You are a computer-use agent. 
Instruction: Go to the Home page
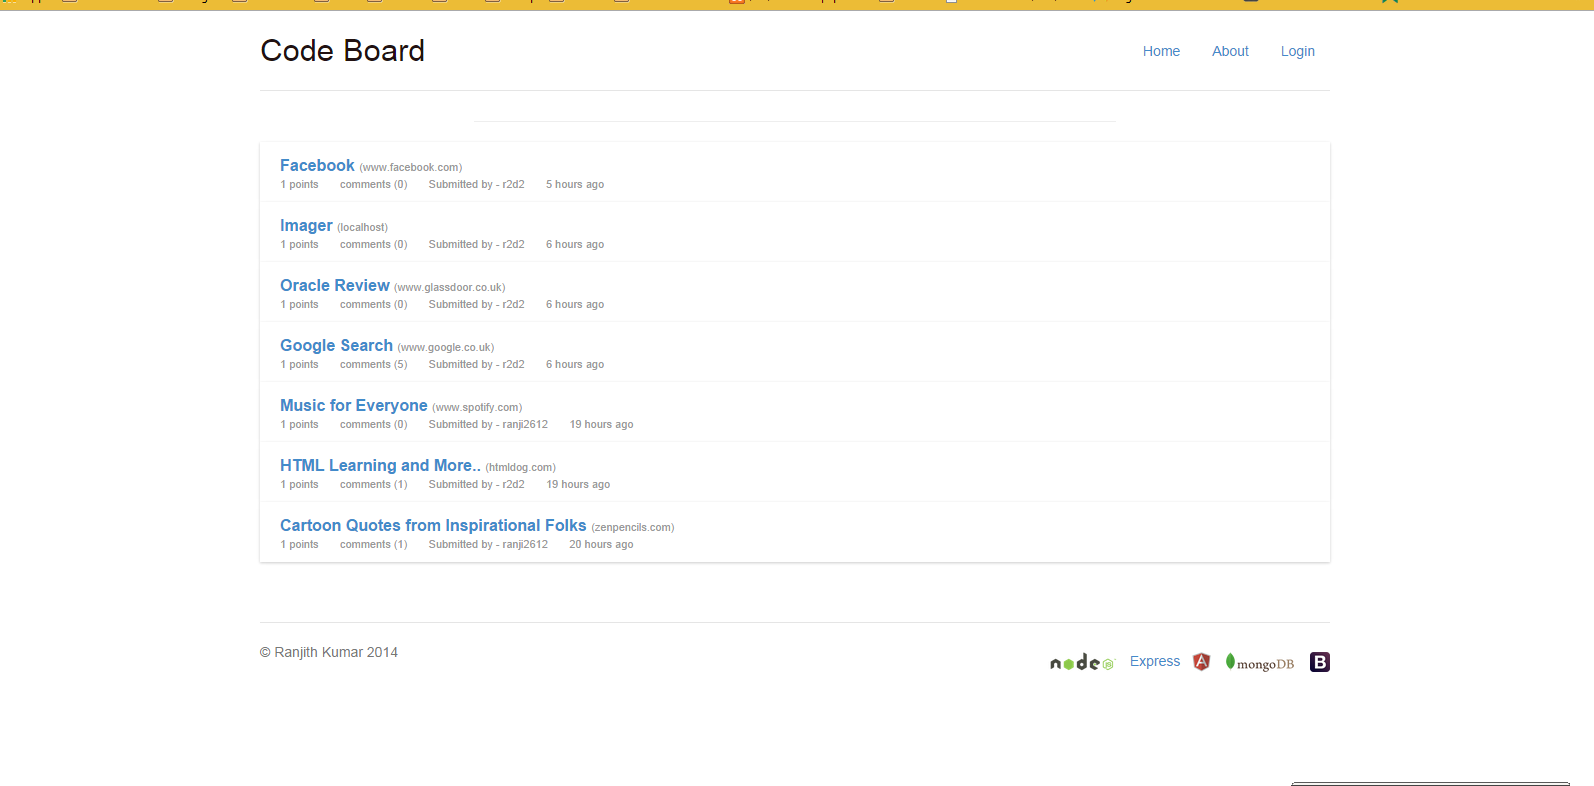pos(1161,51)
